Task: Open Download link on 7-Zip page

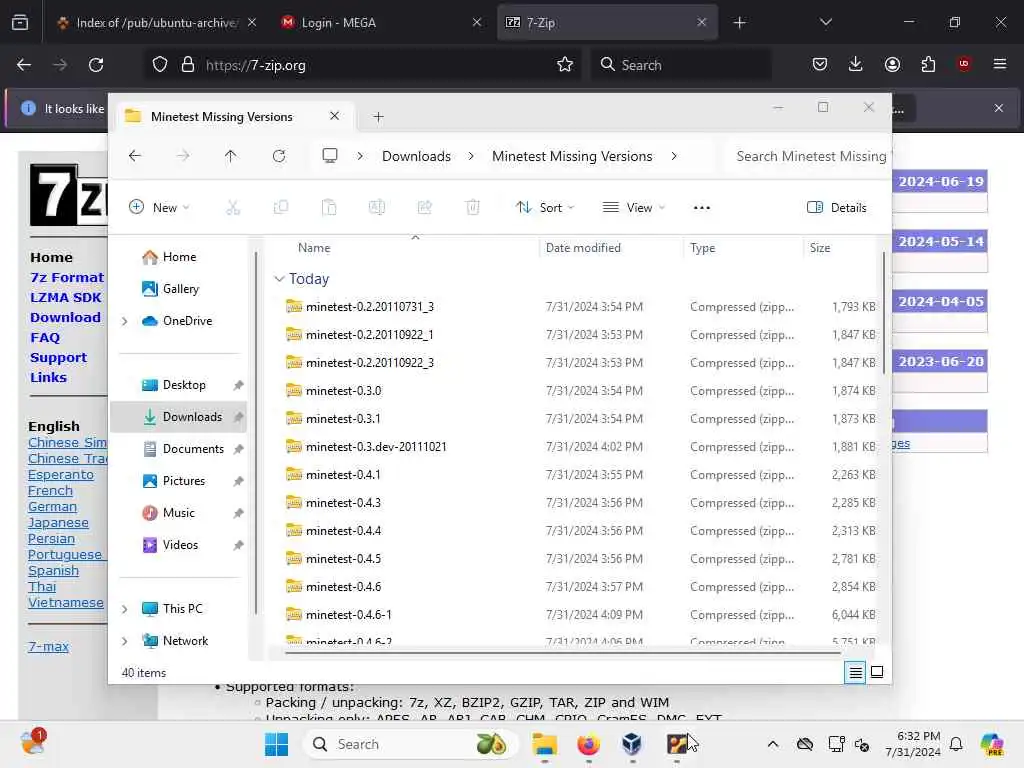Action: (65, 317)
